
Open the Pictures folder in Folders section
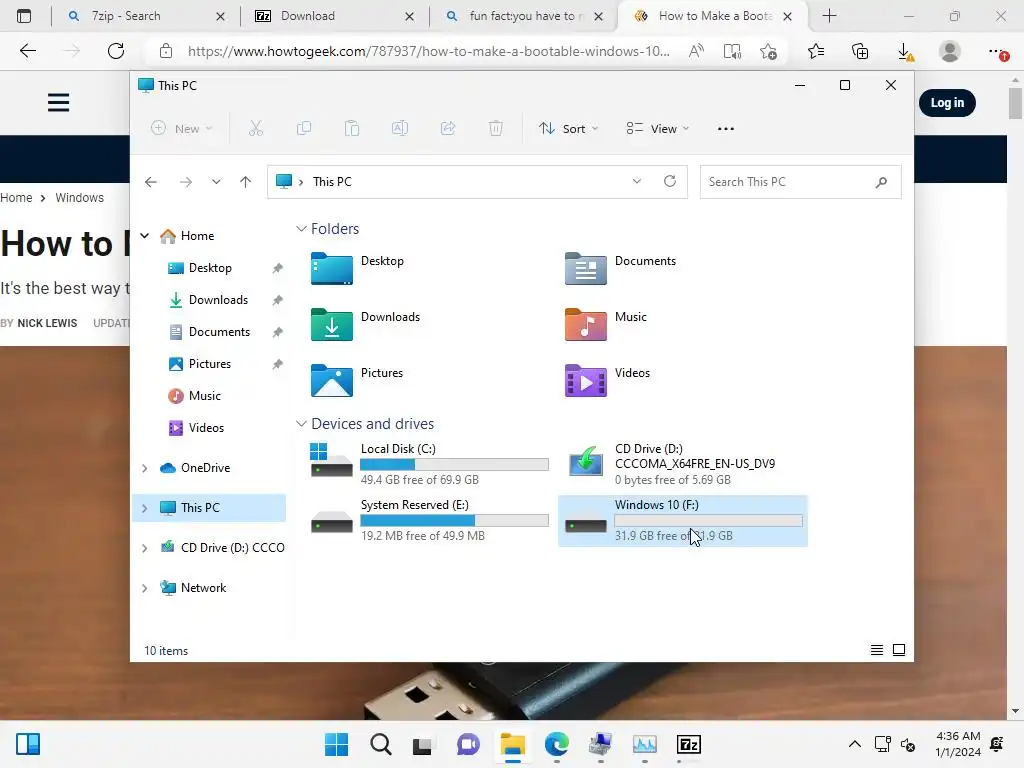pos(358,380)
